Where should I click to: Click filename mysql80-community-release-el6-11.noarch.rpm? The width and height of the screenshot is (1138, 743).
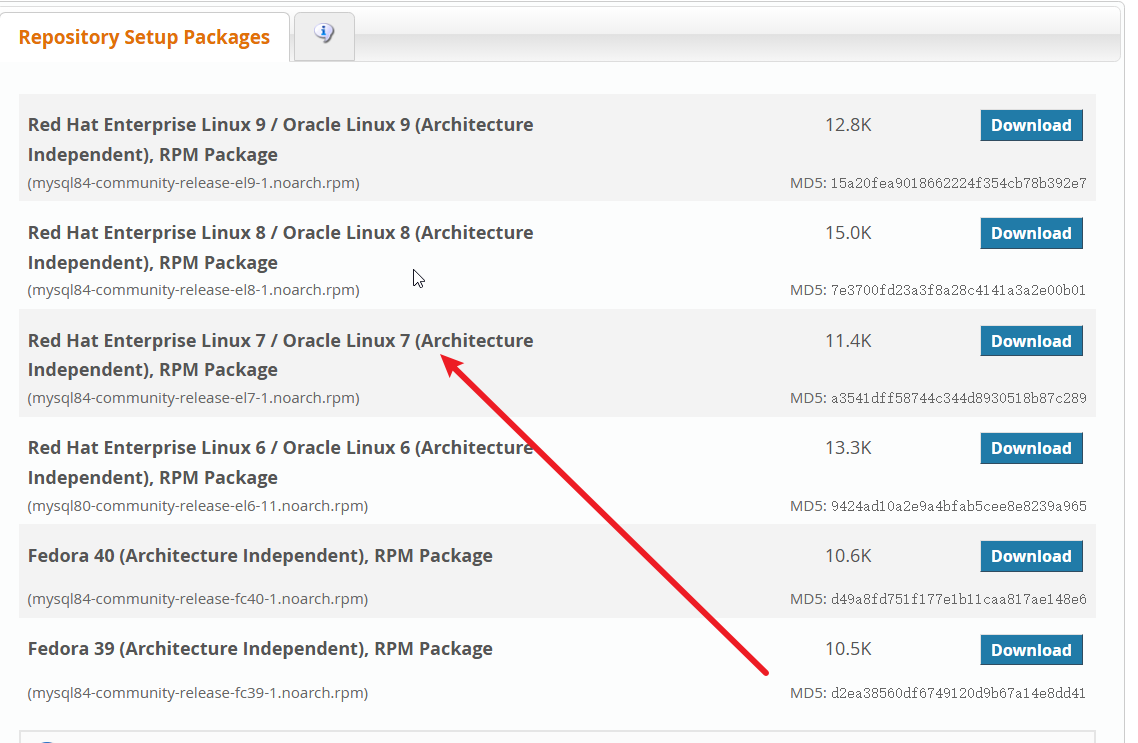[197, 506]
